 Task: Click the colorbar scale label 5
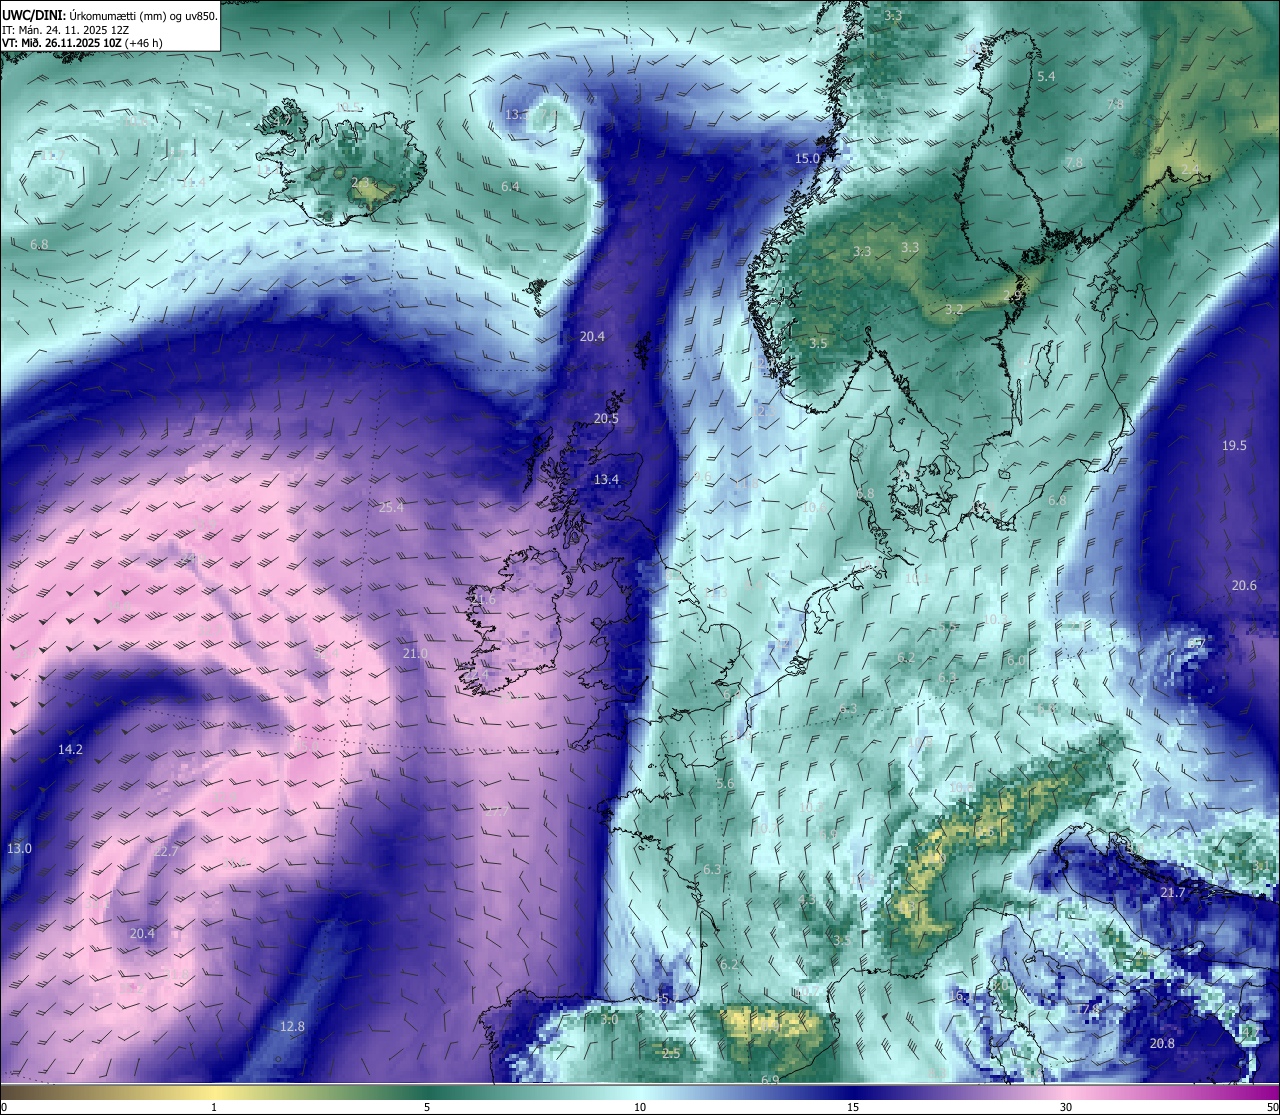point(426,1107)
